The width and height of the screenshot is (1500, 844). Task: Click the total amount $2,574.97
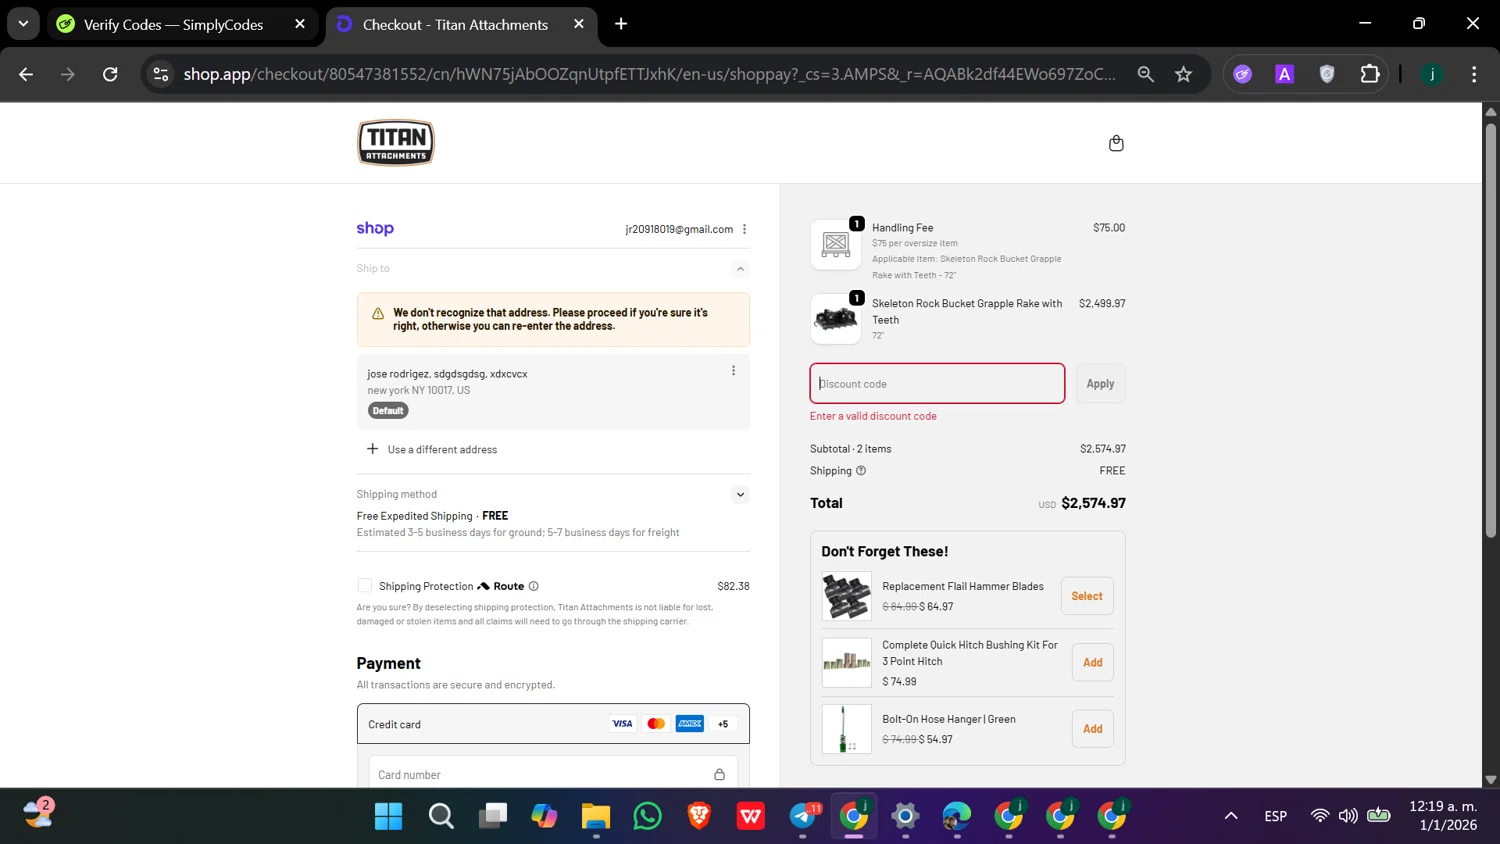point(1093,503)
